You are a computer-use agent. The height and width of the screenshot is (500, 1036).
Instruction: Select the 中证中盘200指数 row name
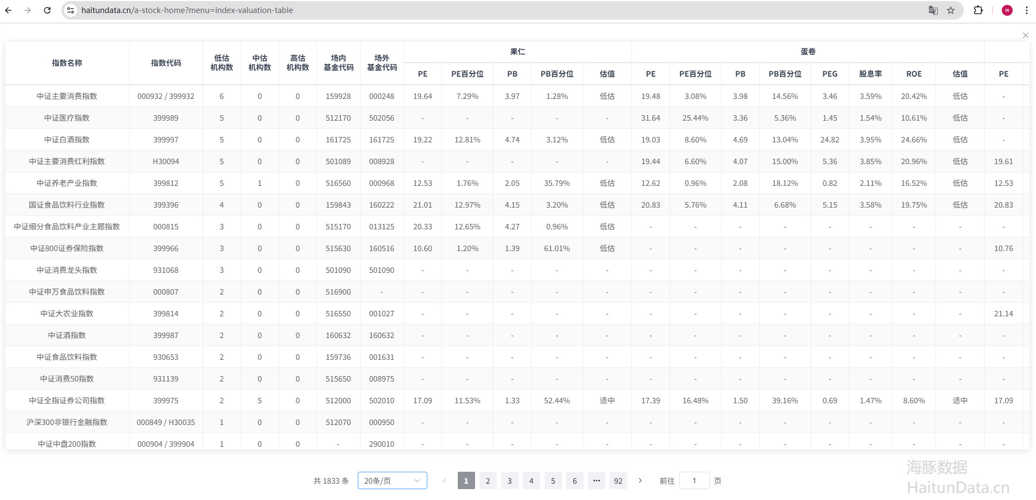point(67,445)
